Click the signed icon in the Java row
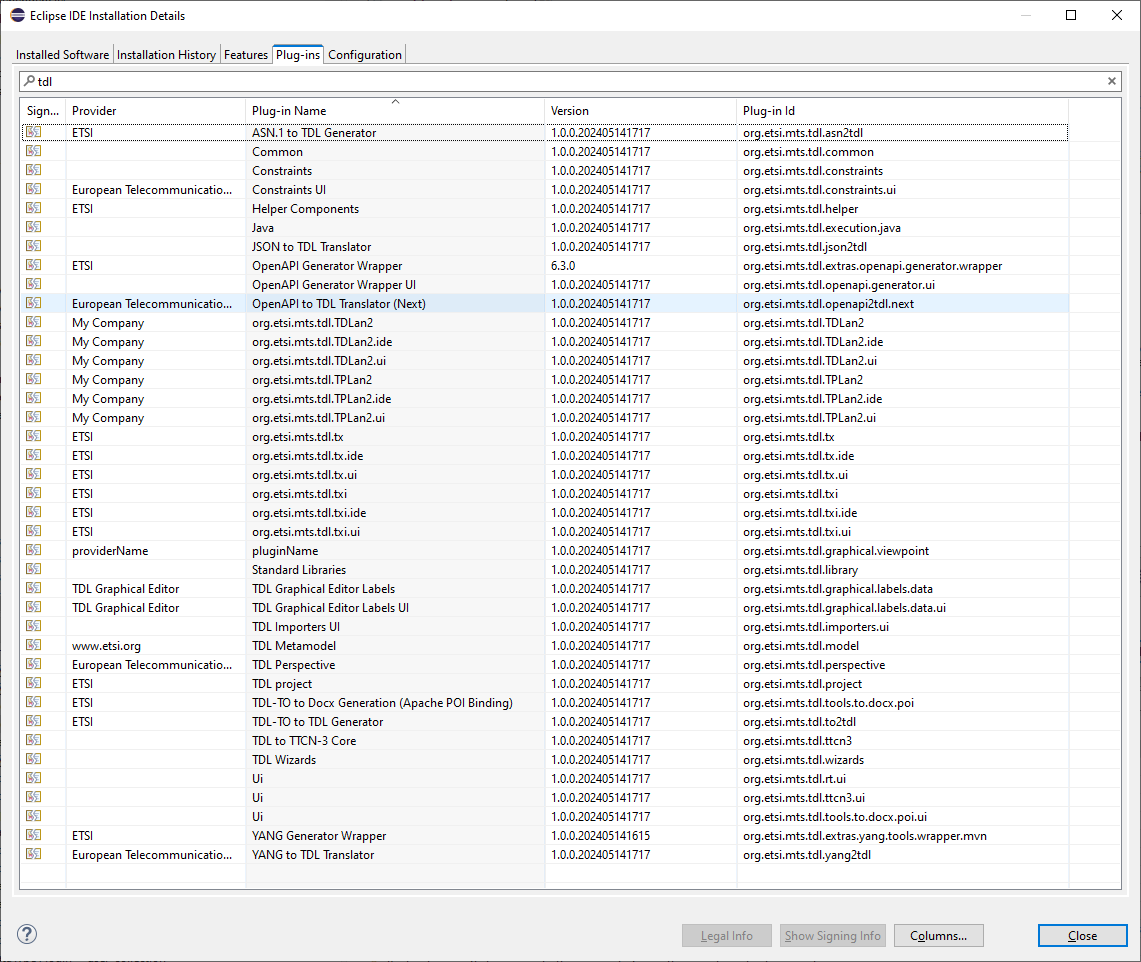This screenshot has height=962, width=1141. click(x=33, y=227)
